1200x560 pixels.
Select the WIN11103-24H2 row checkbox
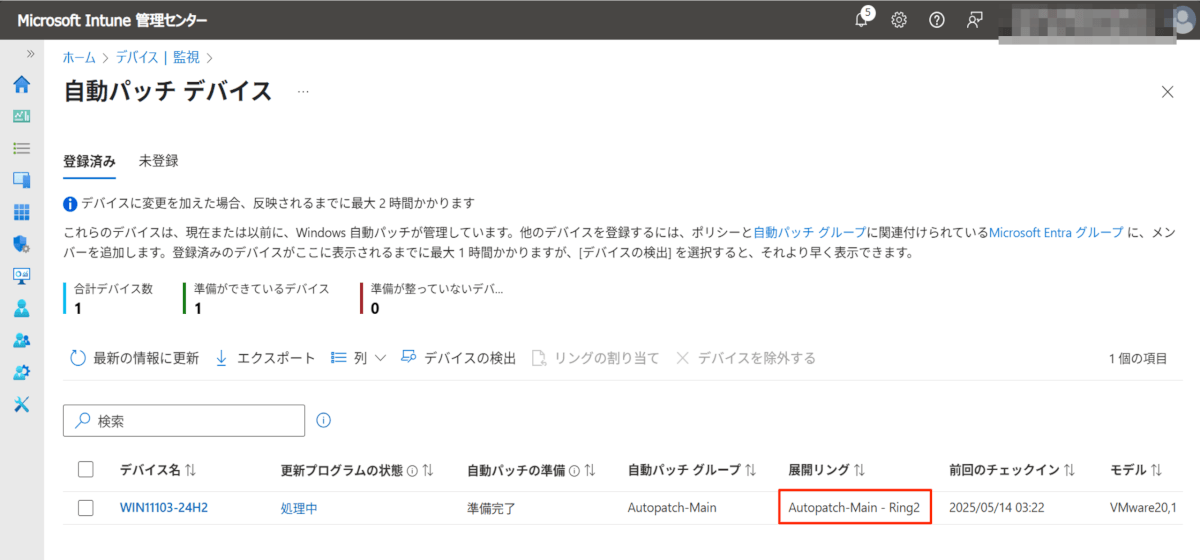click(86, 508)
